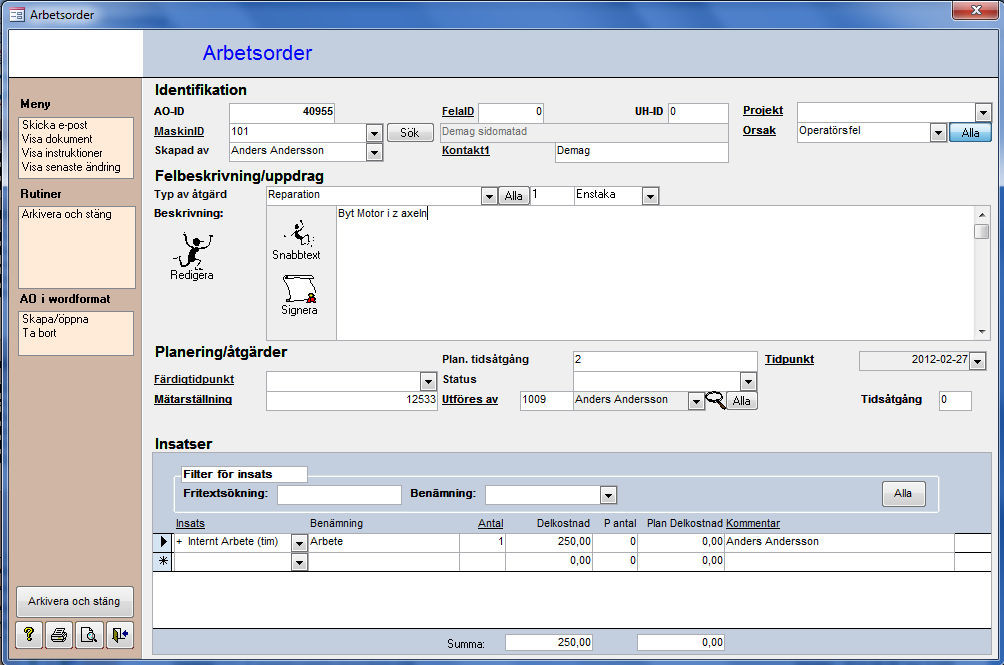Open help with the question mark icon
This screenshot has width=1004, height=665.
pyautogui.click(x=29, y=635)
